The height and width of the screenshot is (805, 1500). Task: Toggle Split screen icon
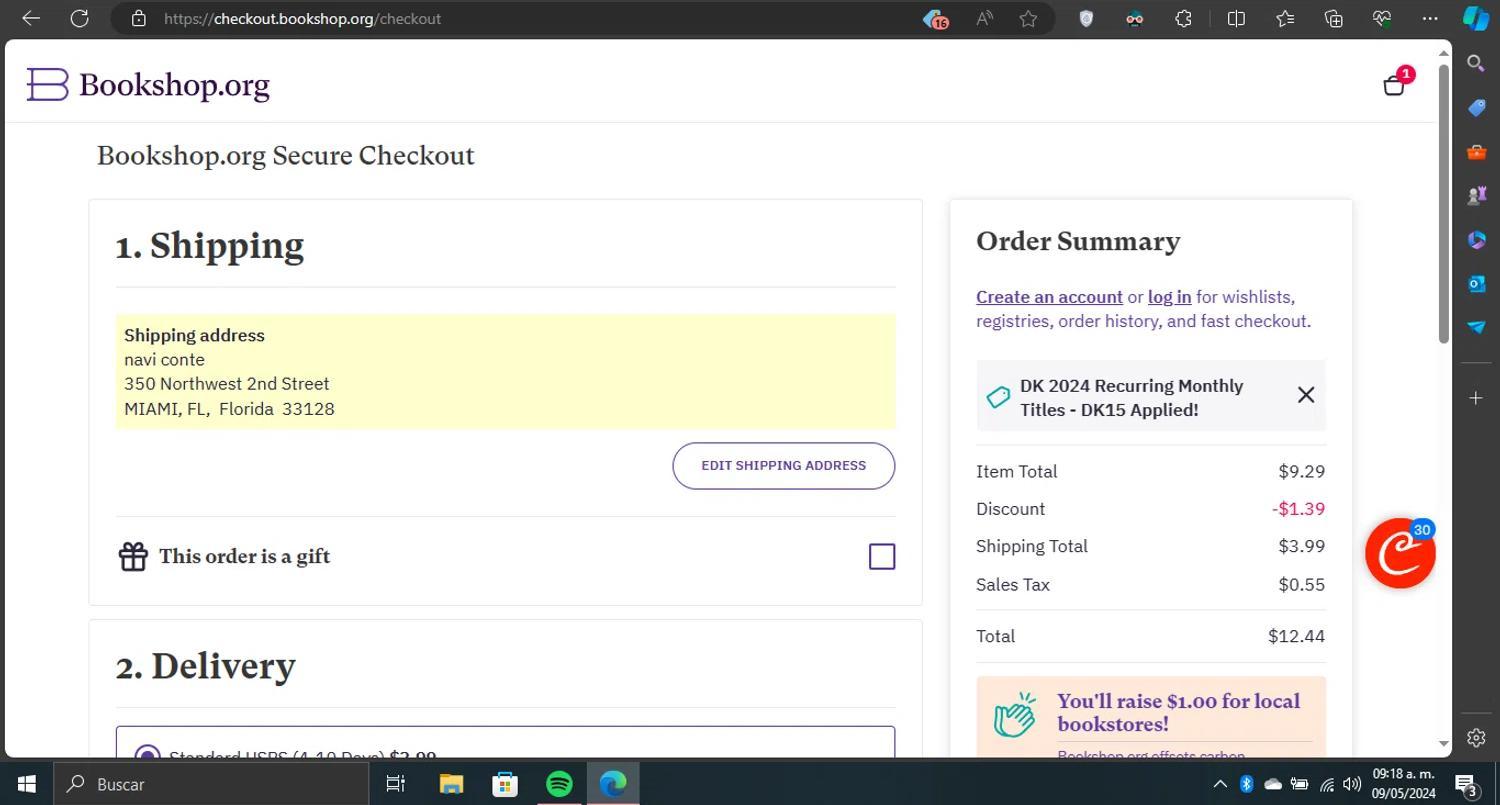coord(1236,18)
